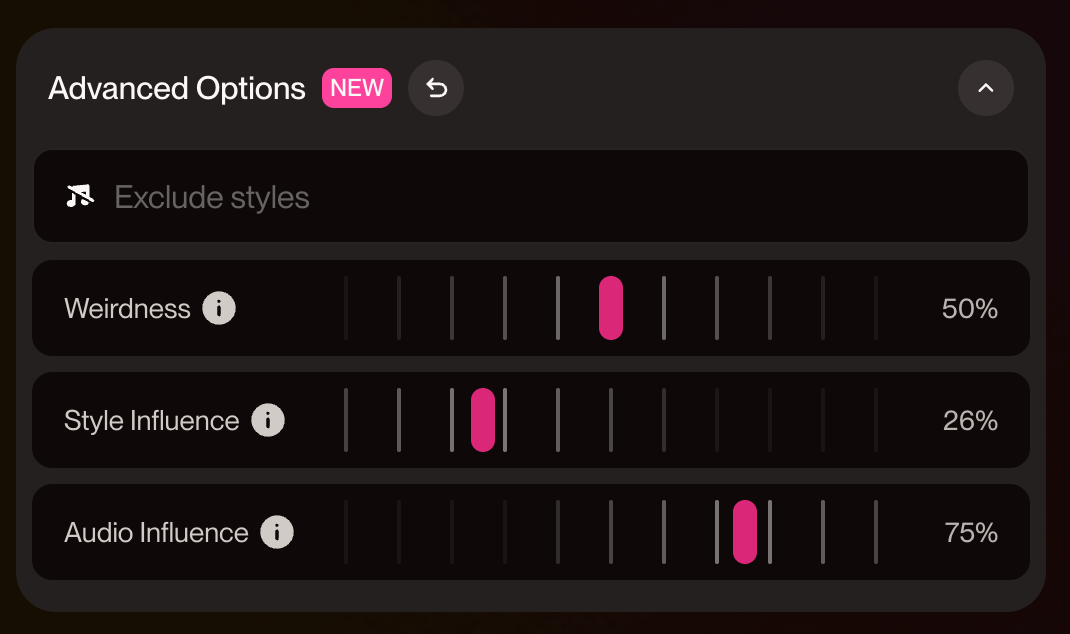
Task: Click the Audio Influence slider handle at 75%
Action: tap(744, 532)
